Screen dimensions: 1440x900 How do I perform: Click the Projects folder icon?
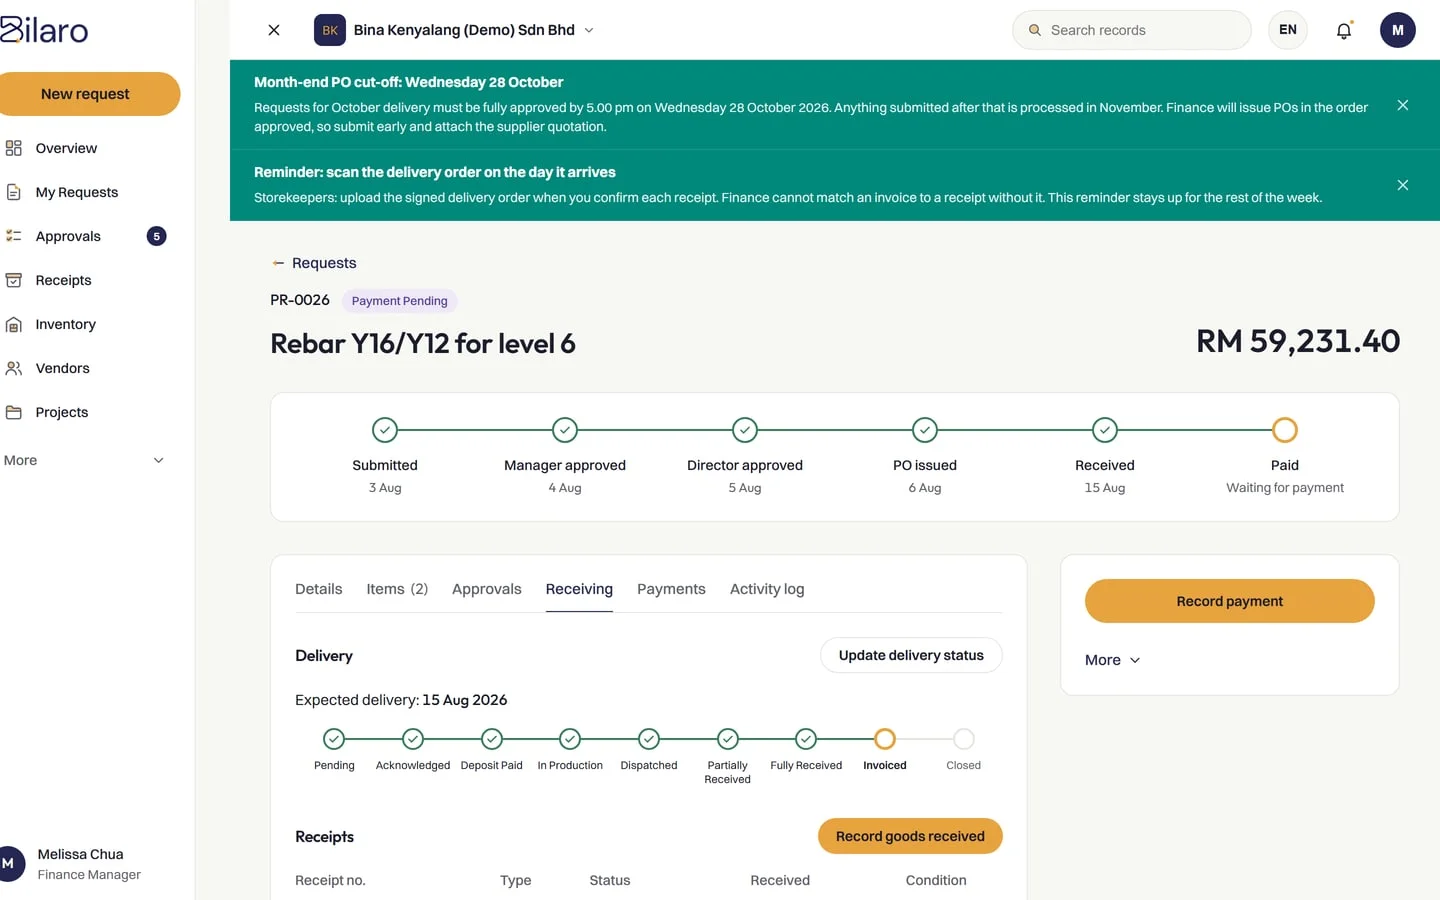(x=14, y=412)
